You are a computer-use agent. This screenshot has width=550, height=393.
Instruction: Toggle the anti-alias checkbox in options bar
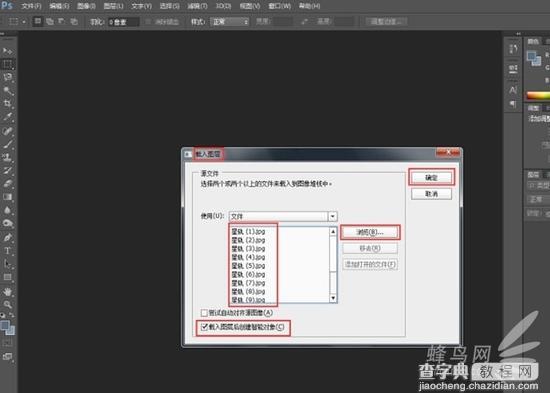click(x=148, y=22)
